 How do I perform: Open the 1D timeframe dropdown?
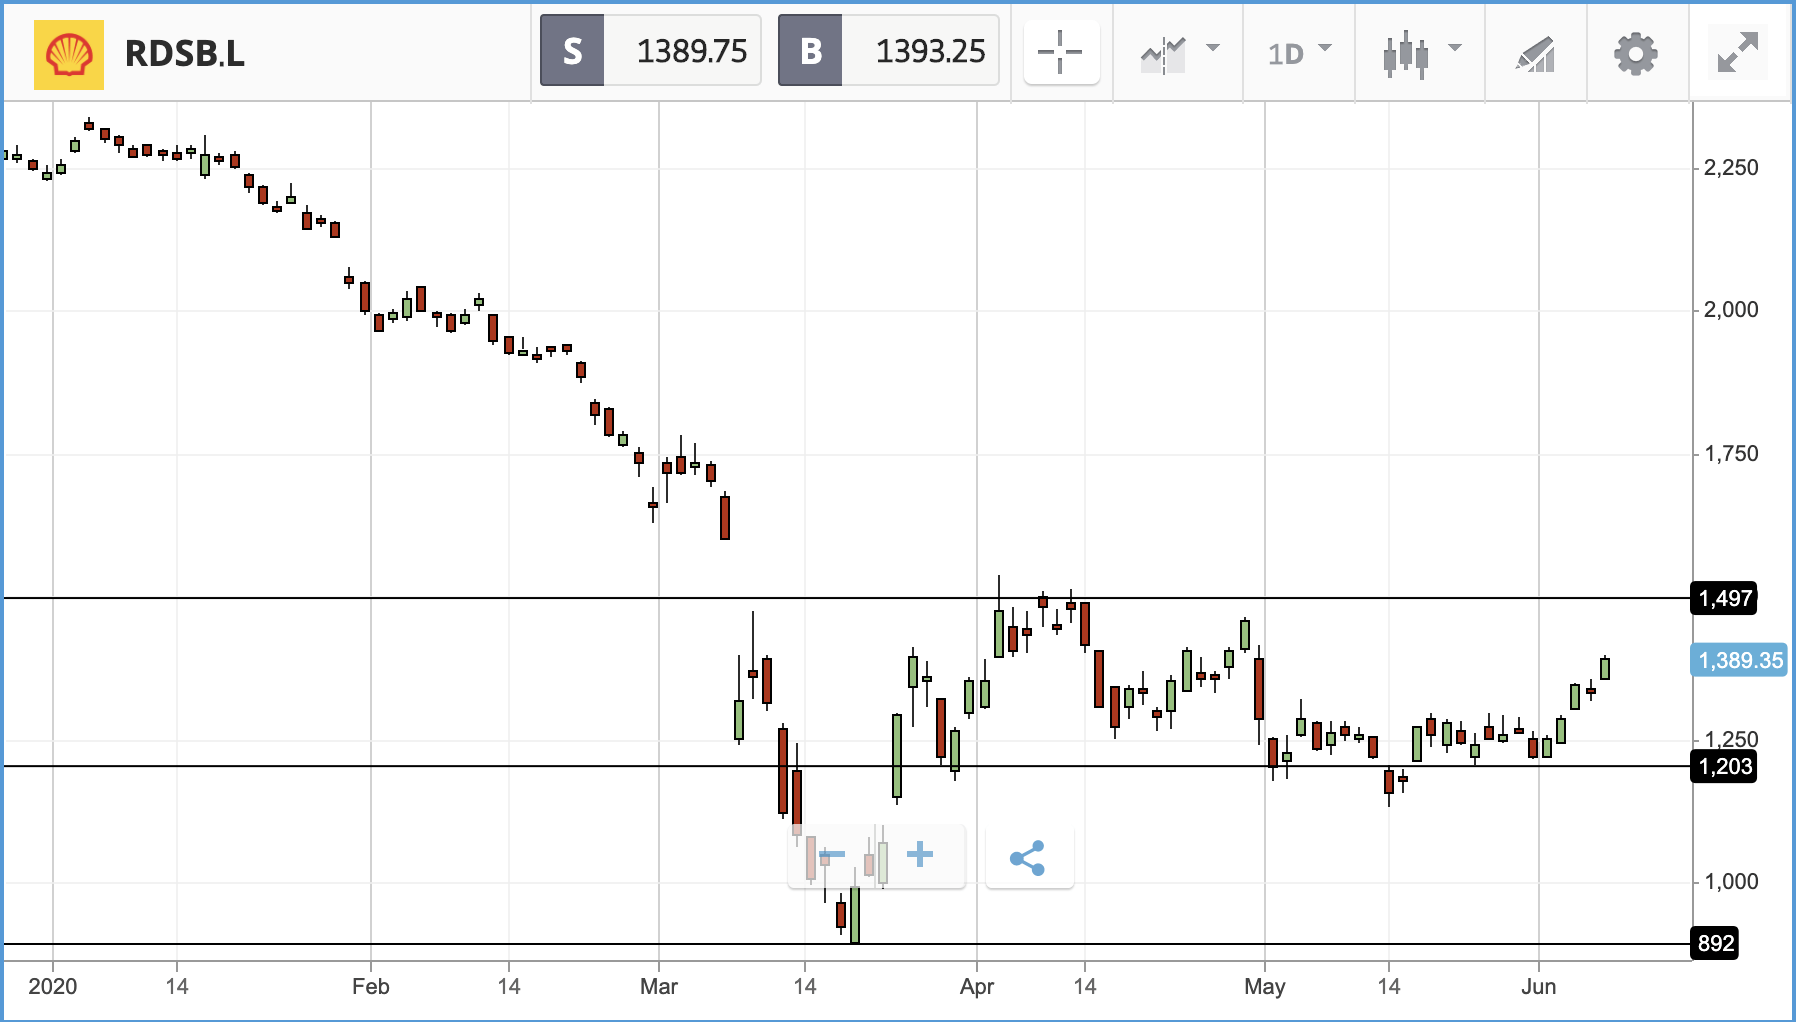[1299, 52]
